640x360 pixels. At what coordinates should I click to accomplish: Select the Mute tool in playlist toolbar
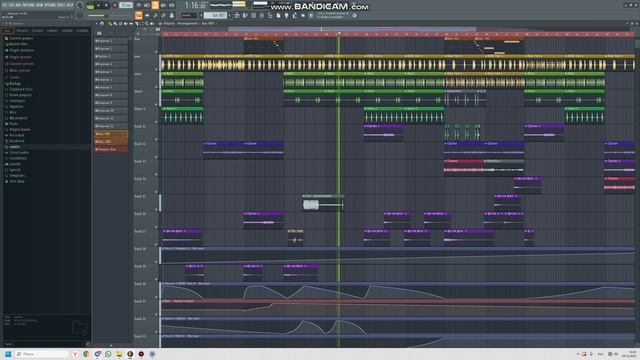126,24
